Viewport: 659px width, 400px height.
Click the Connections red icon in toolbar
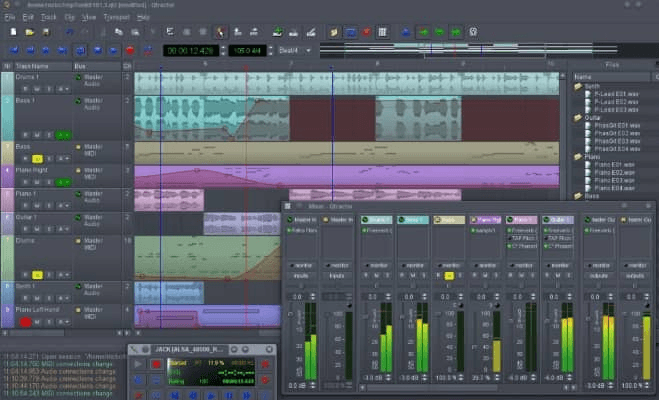tap(366, 32)
